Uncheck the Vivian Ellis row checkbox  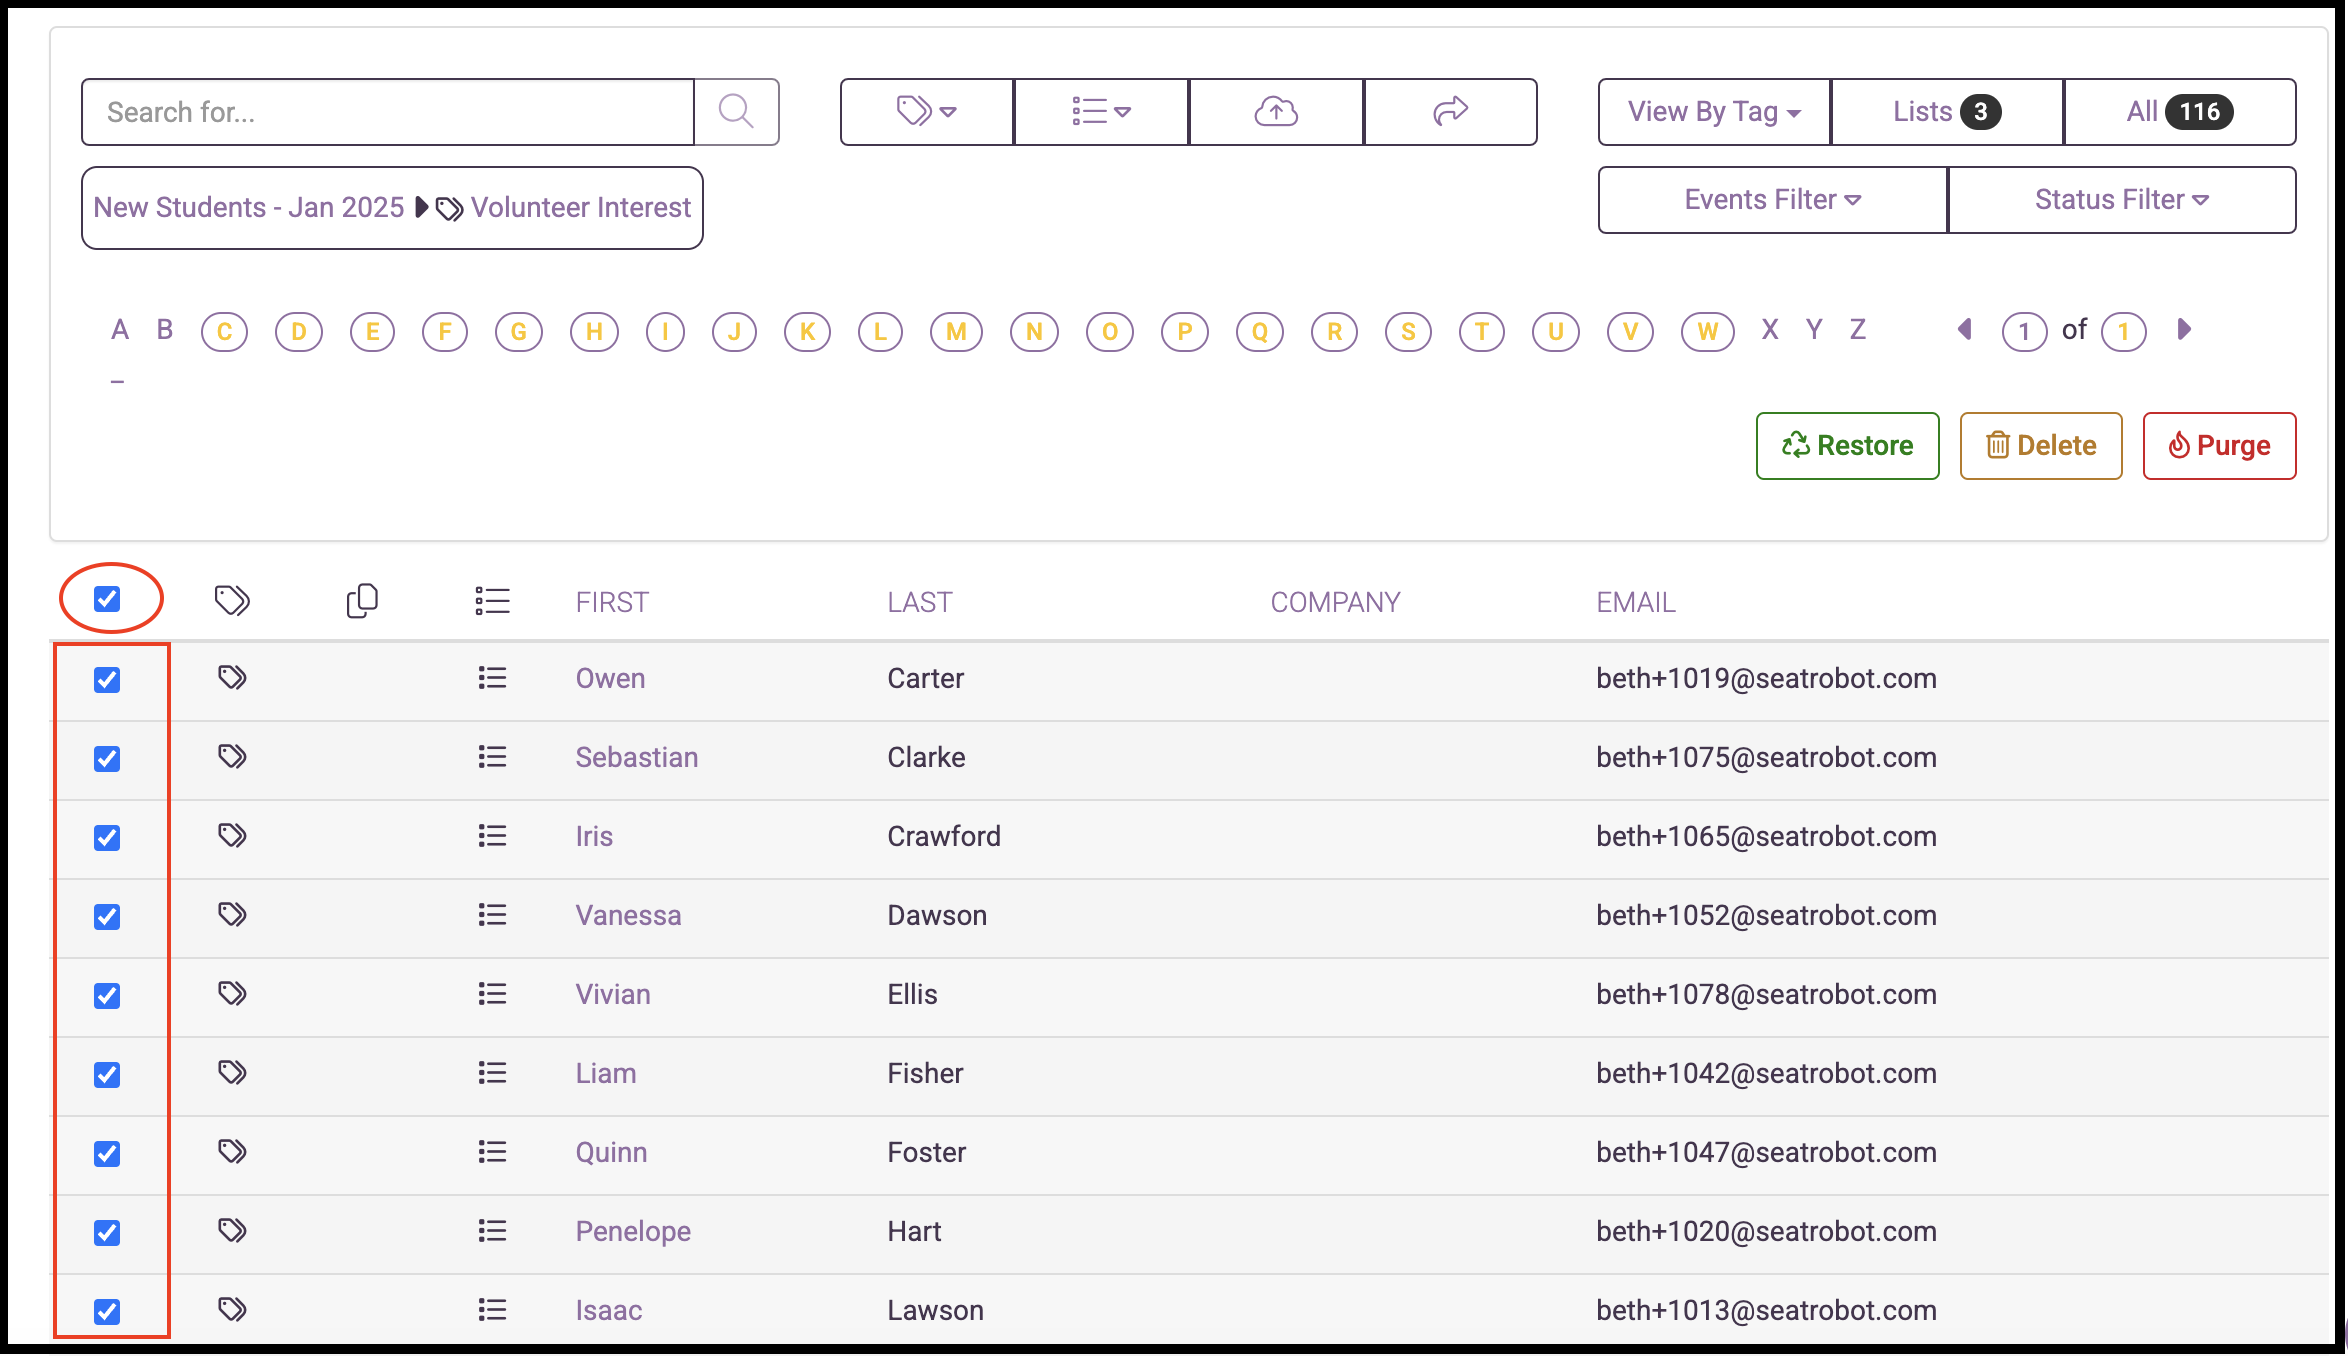[x=107, y=996]
